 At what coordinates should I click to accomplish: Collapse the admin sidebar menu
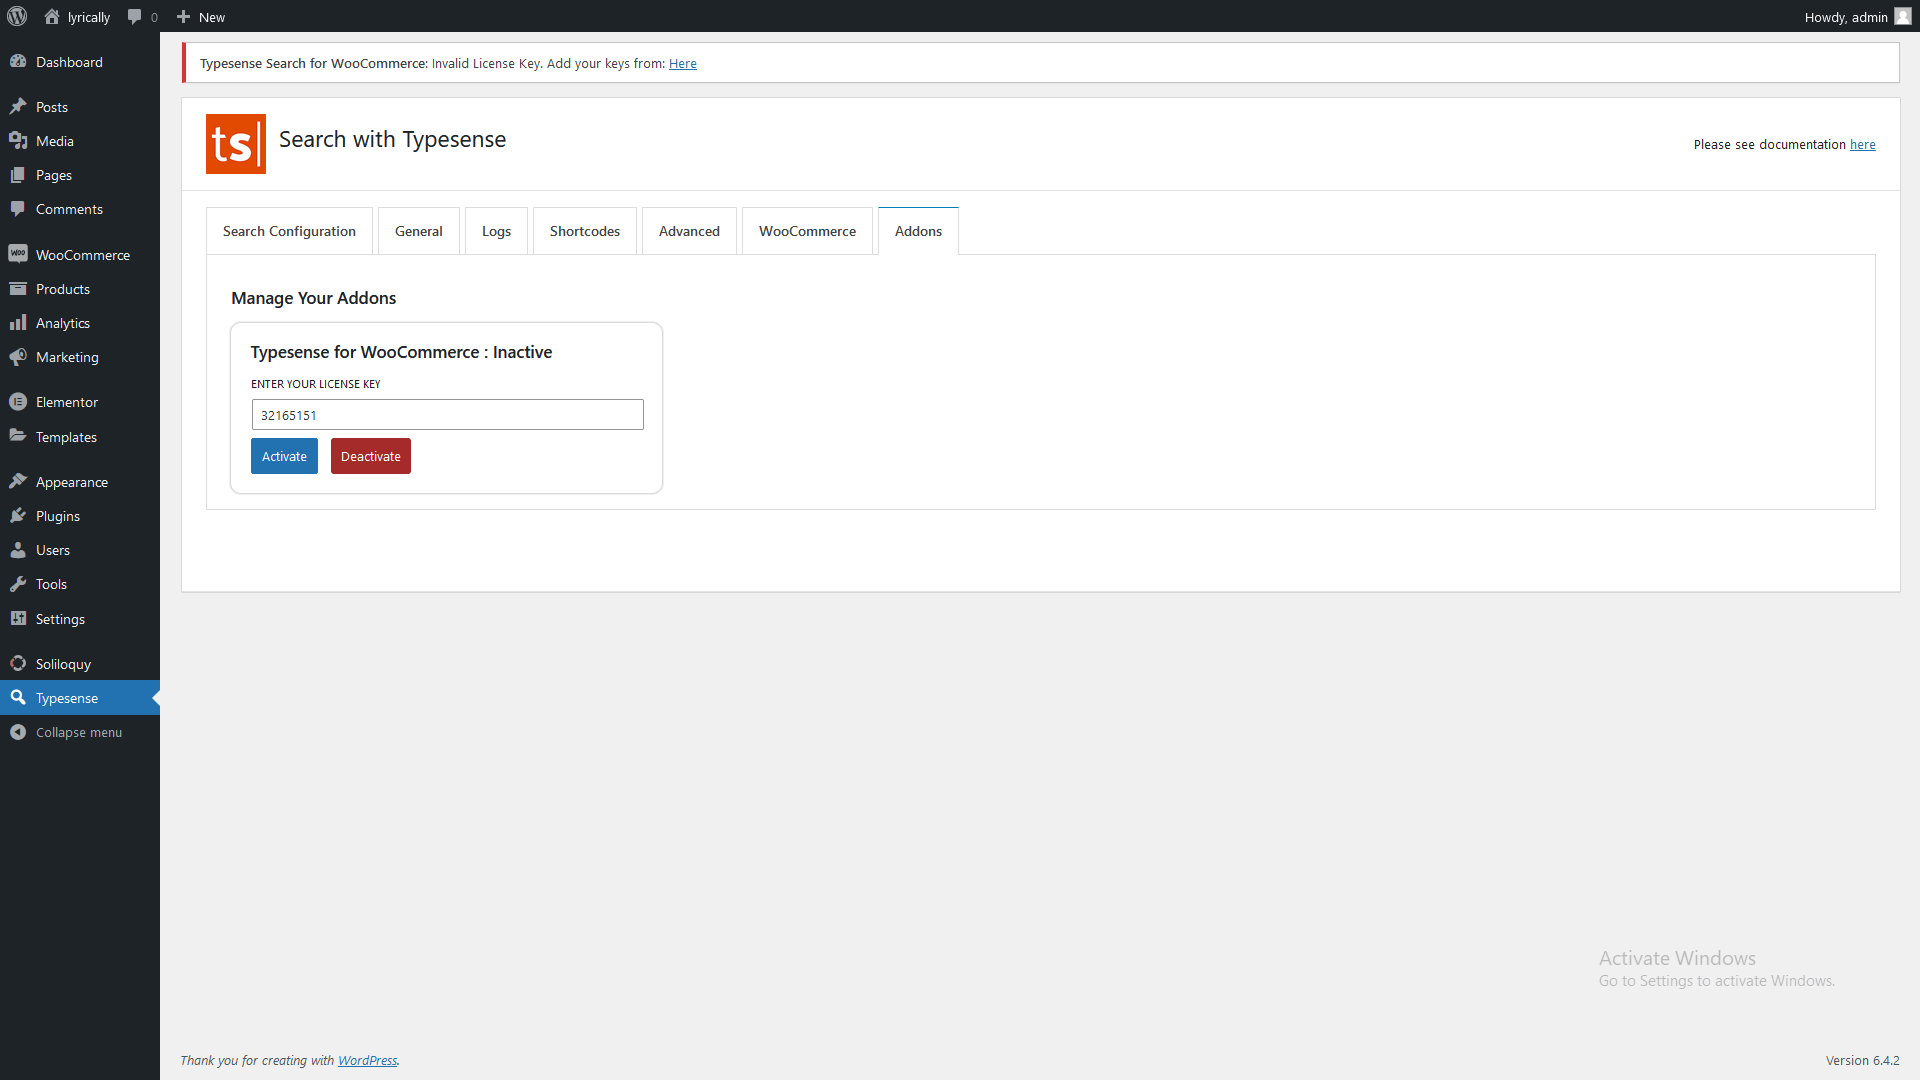pos(78,732)
